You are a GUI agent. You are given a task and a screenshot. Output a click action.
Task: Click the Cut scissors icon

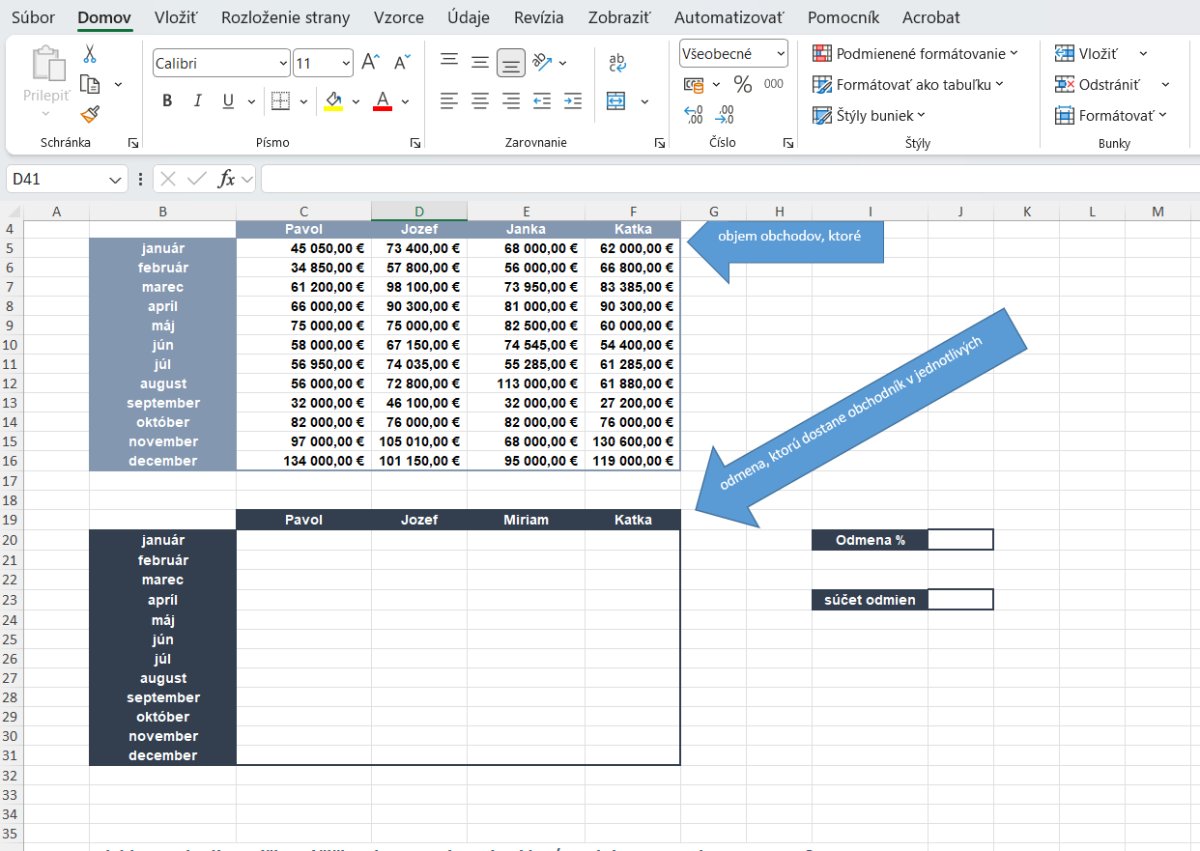[90, 54]
